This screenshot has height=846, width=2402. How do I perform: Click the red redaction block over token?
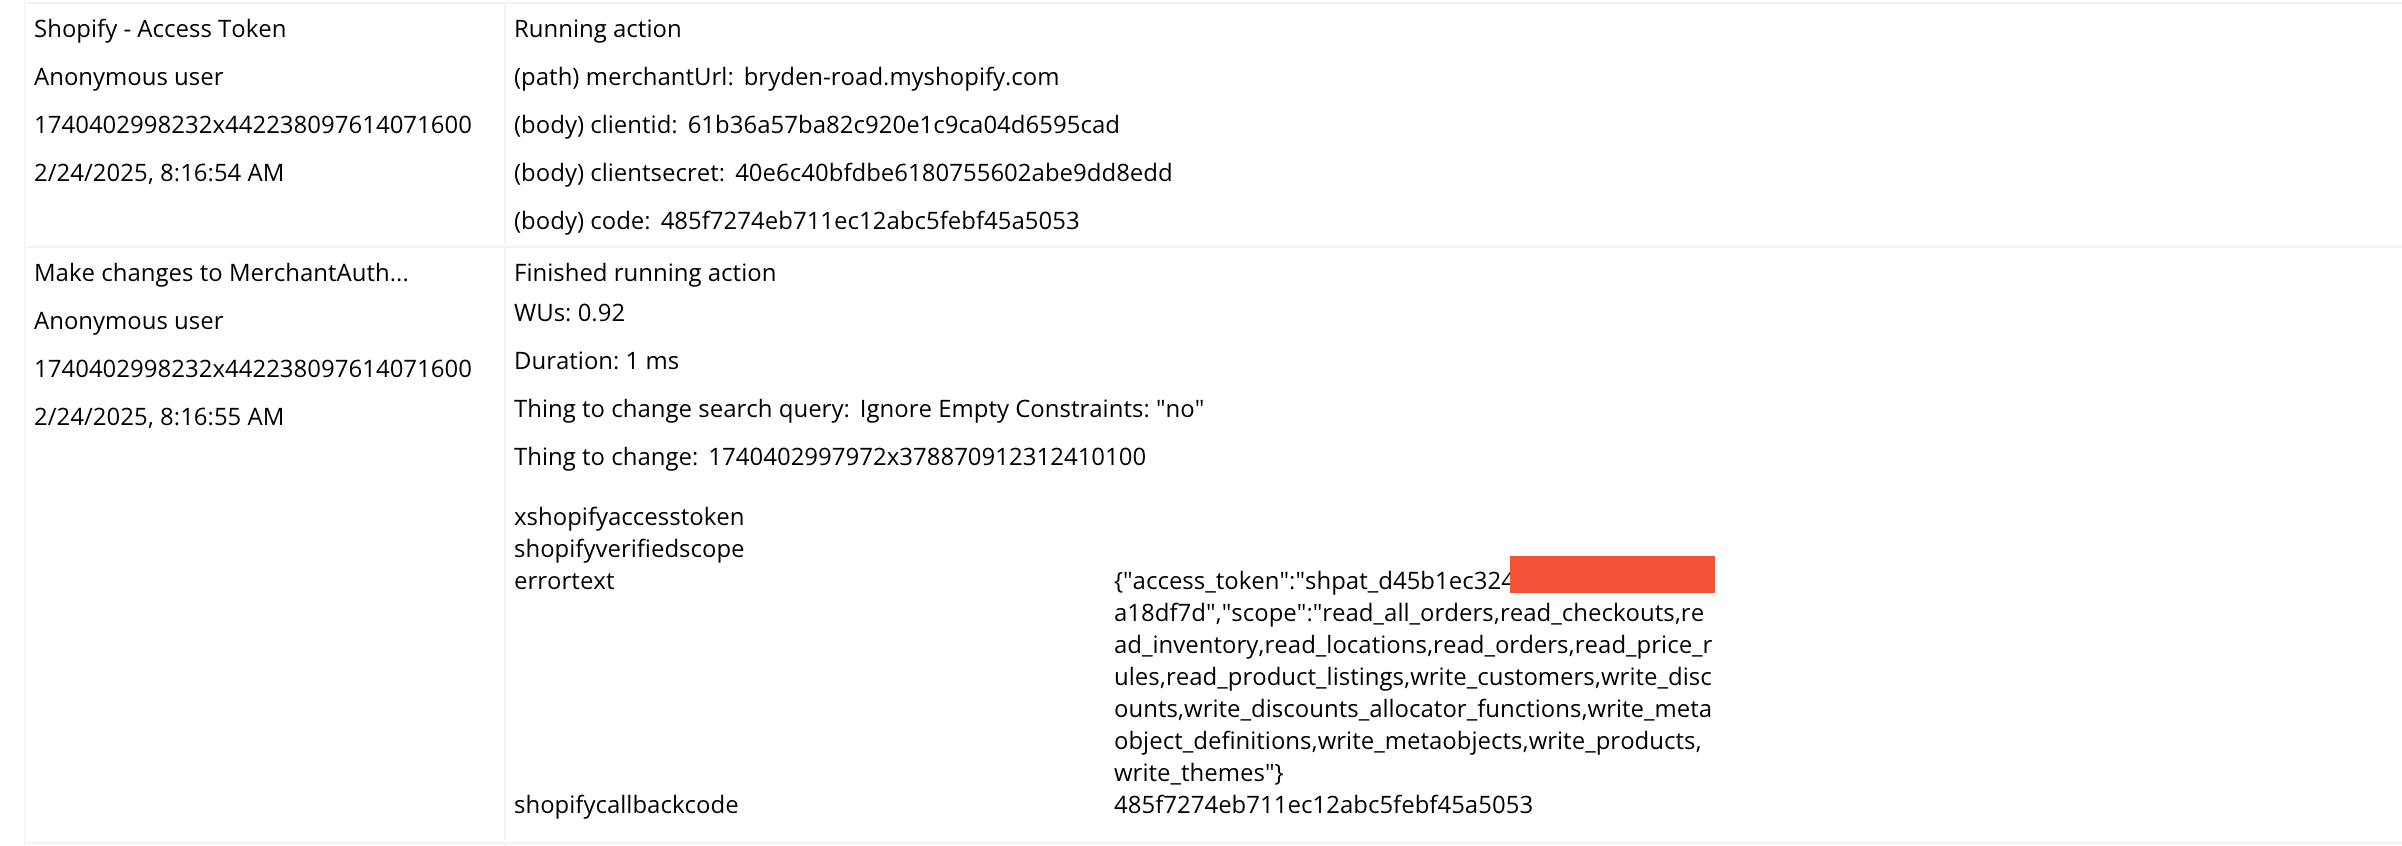1611,575
